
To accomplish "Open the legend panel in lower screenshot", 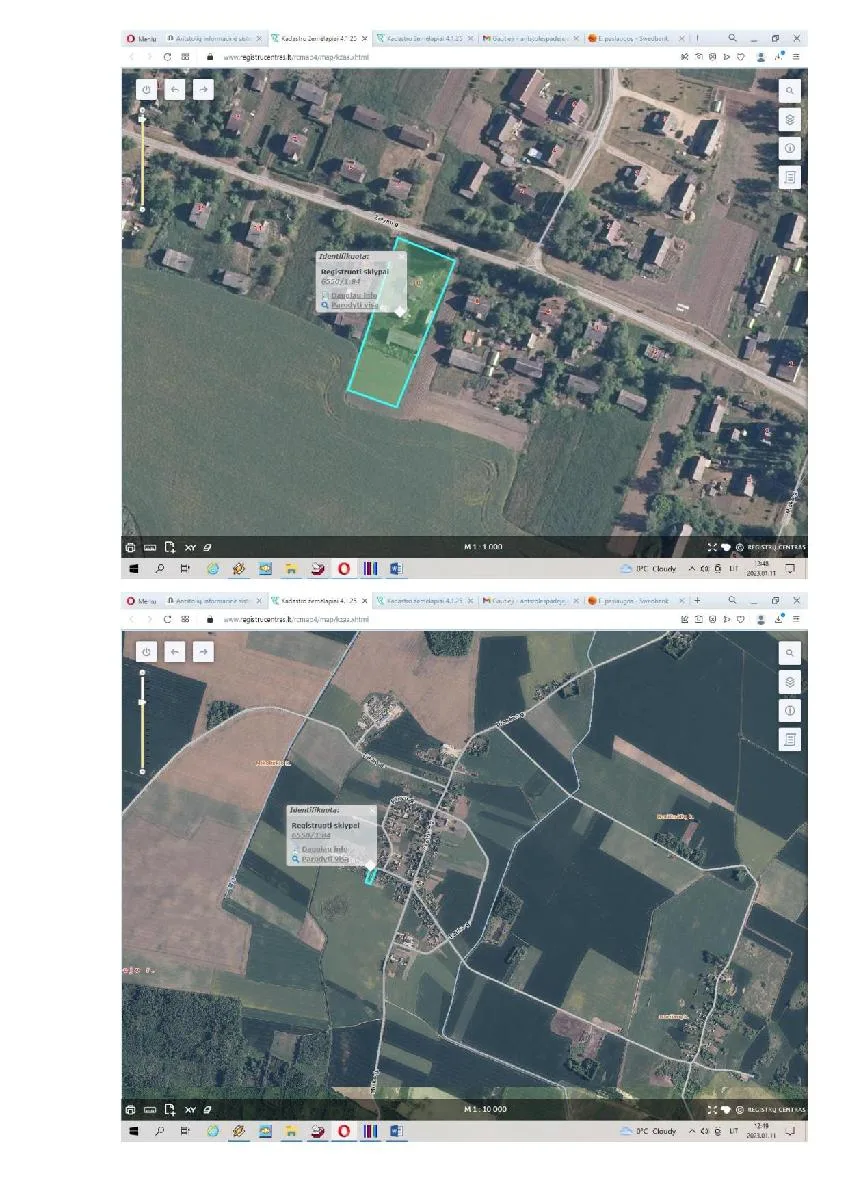I will click(790, 740).
